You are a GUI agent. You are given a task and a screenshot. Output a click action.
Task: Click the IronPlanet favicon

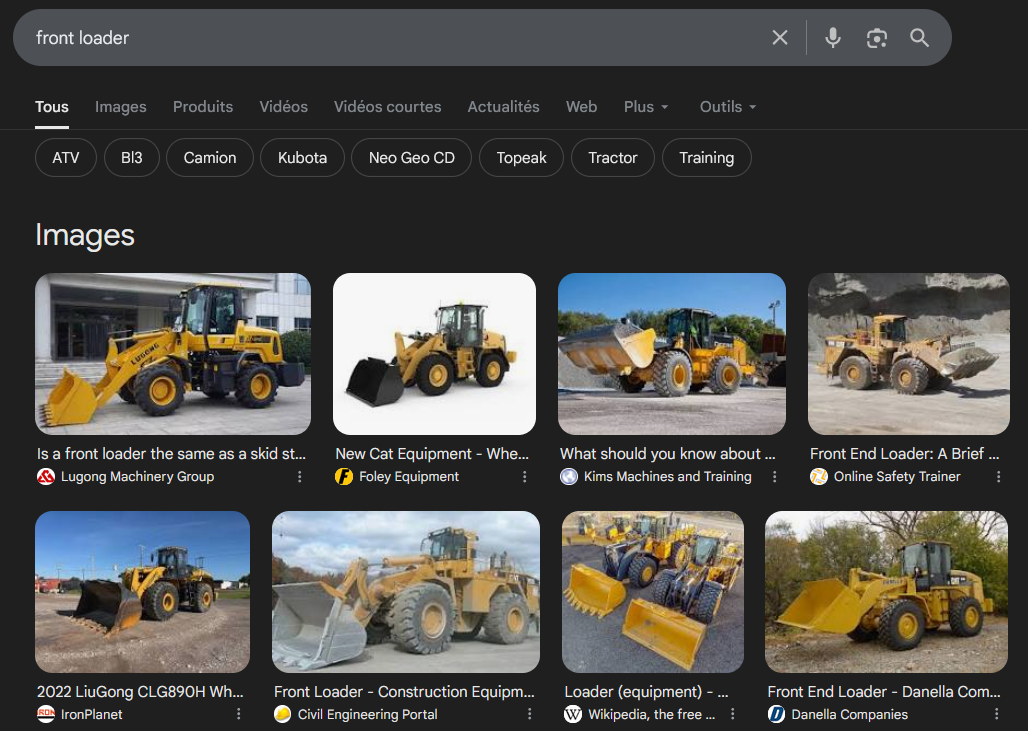tap(46, 714)
